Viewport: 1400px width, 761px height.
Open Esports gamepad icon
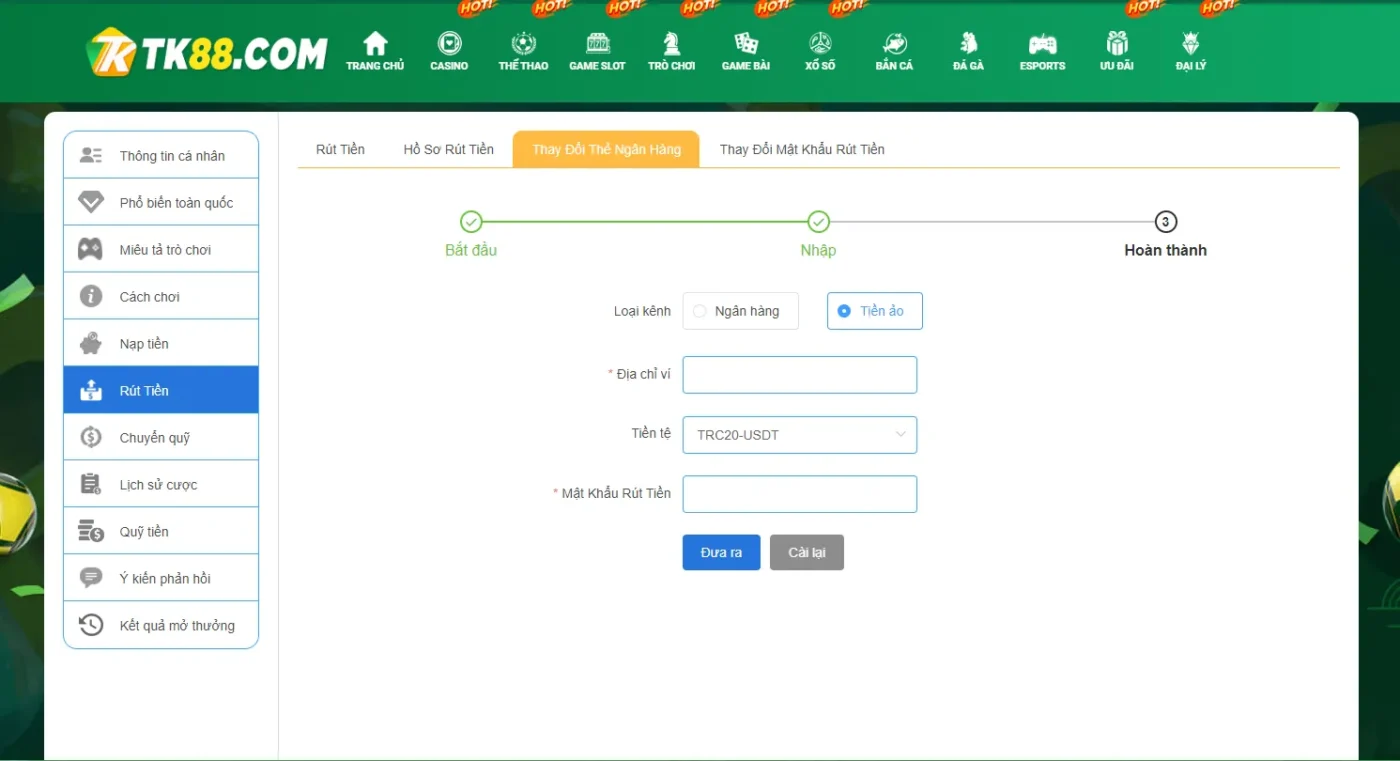click(1042, 45)
